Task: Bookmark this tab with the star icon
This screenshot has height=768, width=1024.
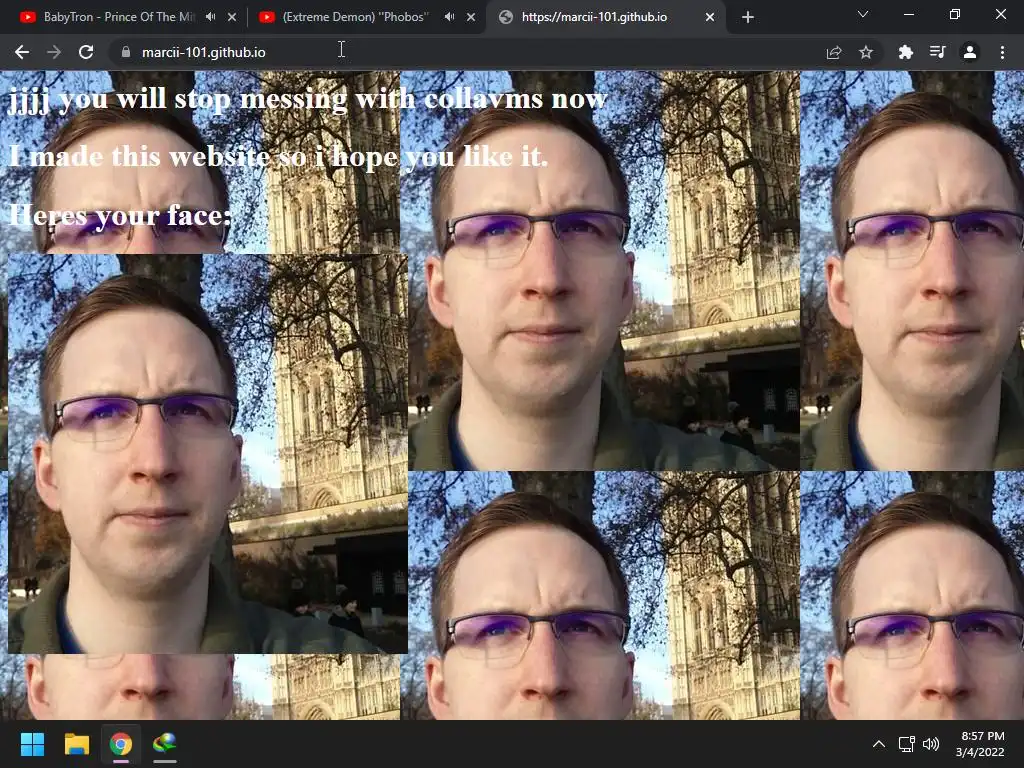Action: click(x=866, y=52)
